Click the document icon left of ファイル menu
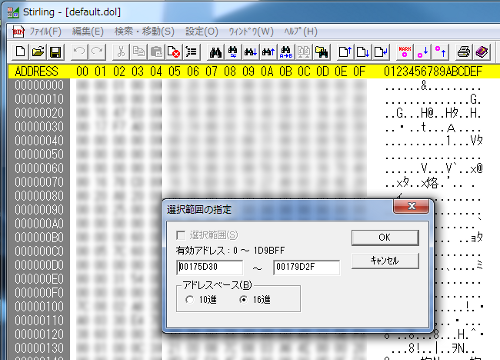This screenshot has height=360, width=500. (18, 32)
